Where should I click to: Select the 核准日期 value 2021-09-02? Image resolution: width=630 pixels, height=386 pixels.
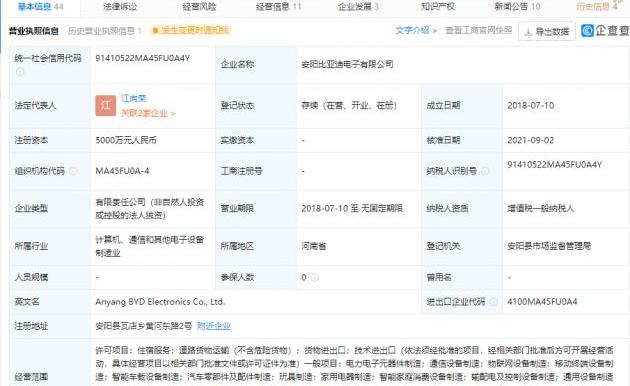pos(531,140)
